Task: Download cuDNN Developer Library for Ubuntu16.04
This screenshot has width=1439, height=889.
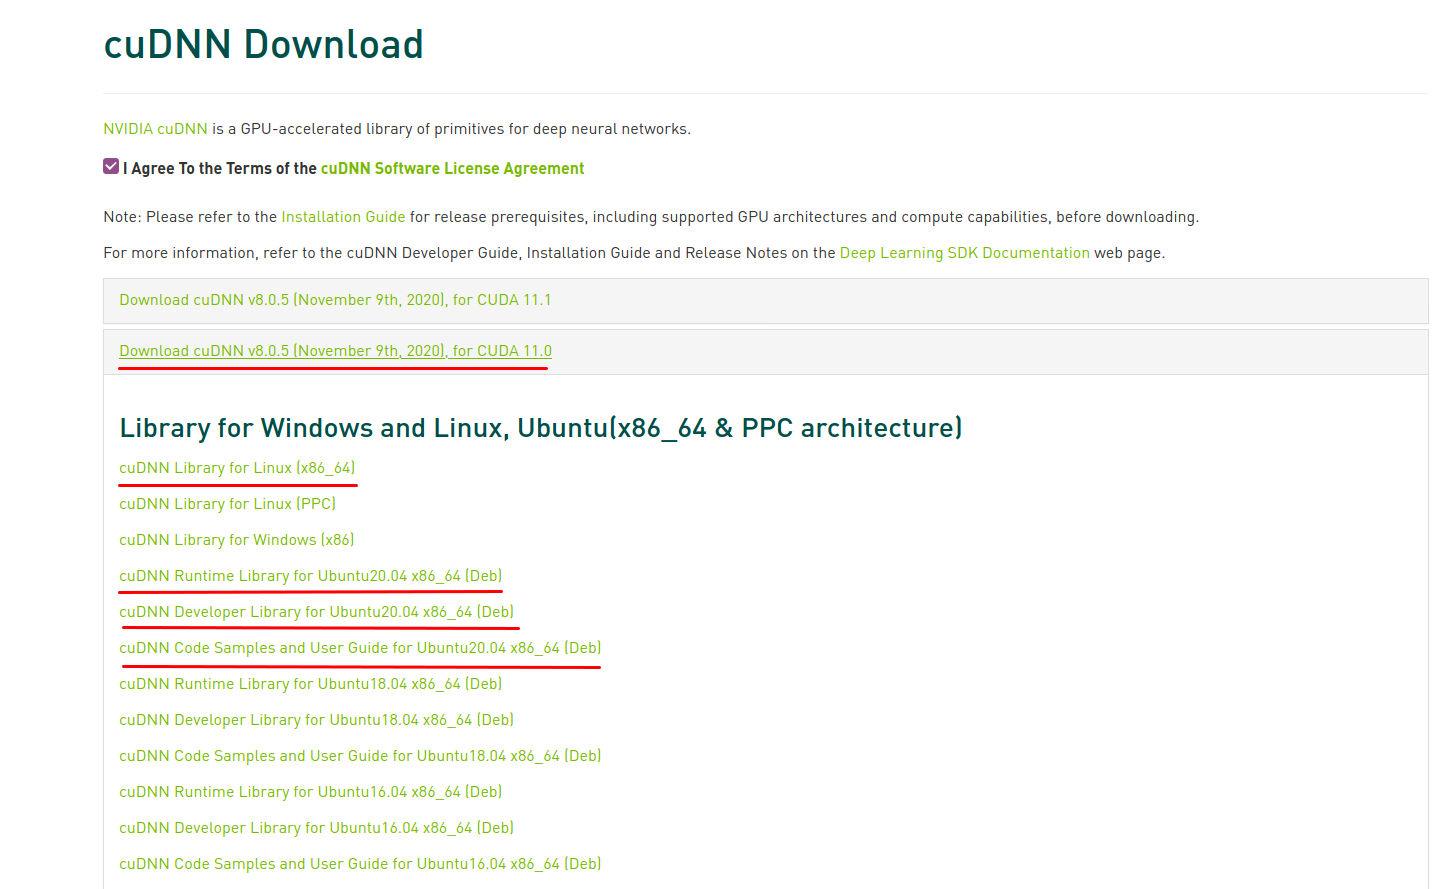Action: pyautogui.click(x=316, y=828)
